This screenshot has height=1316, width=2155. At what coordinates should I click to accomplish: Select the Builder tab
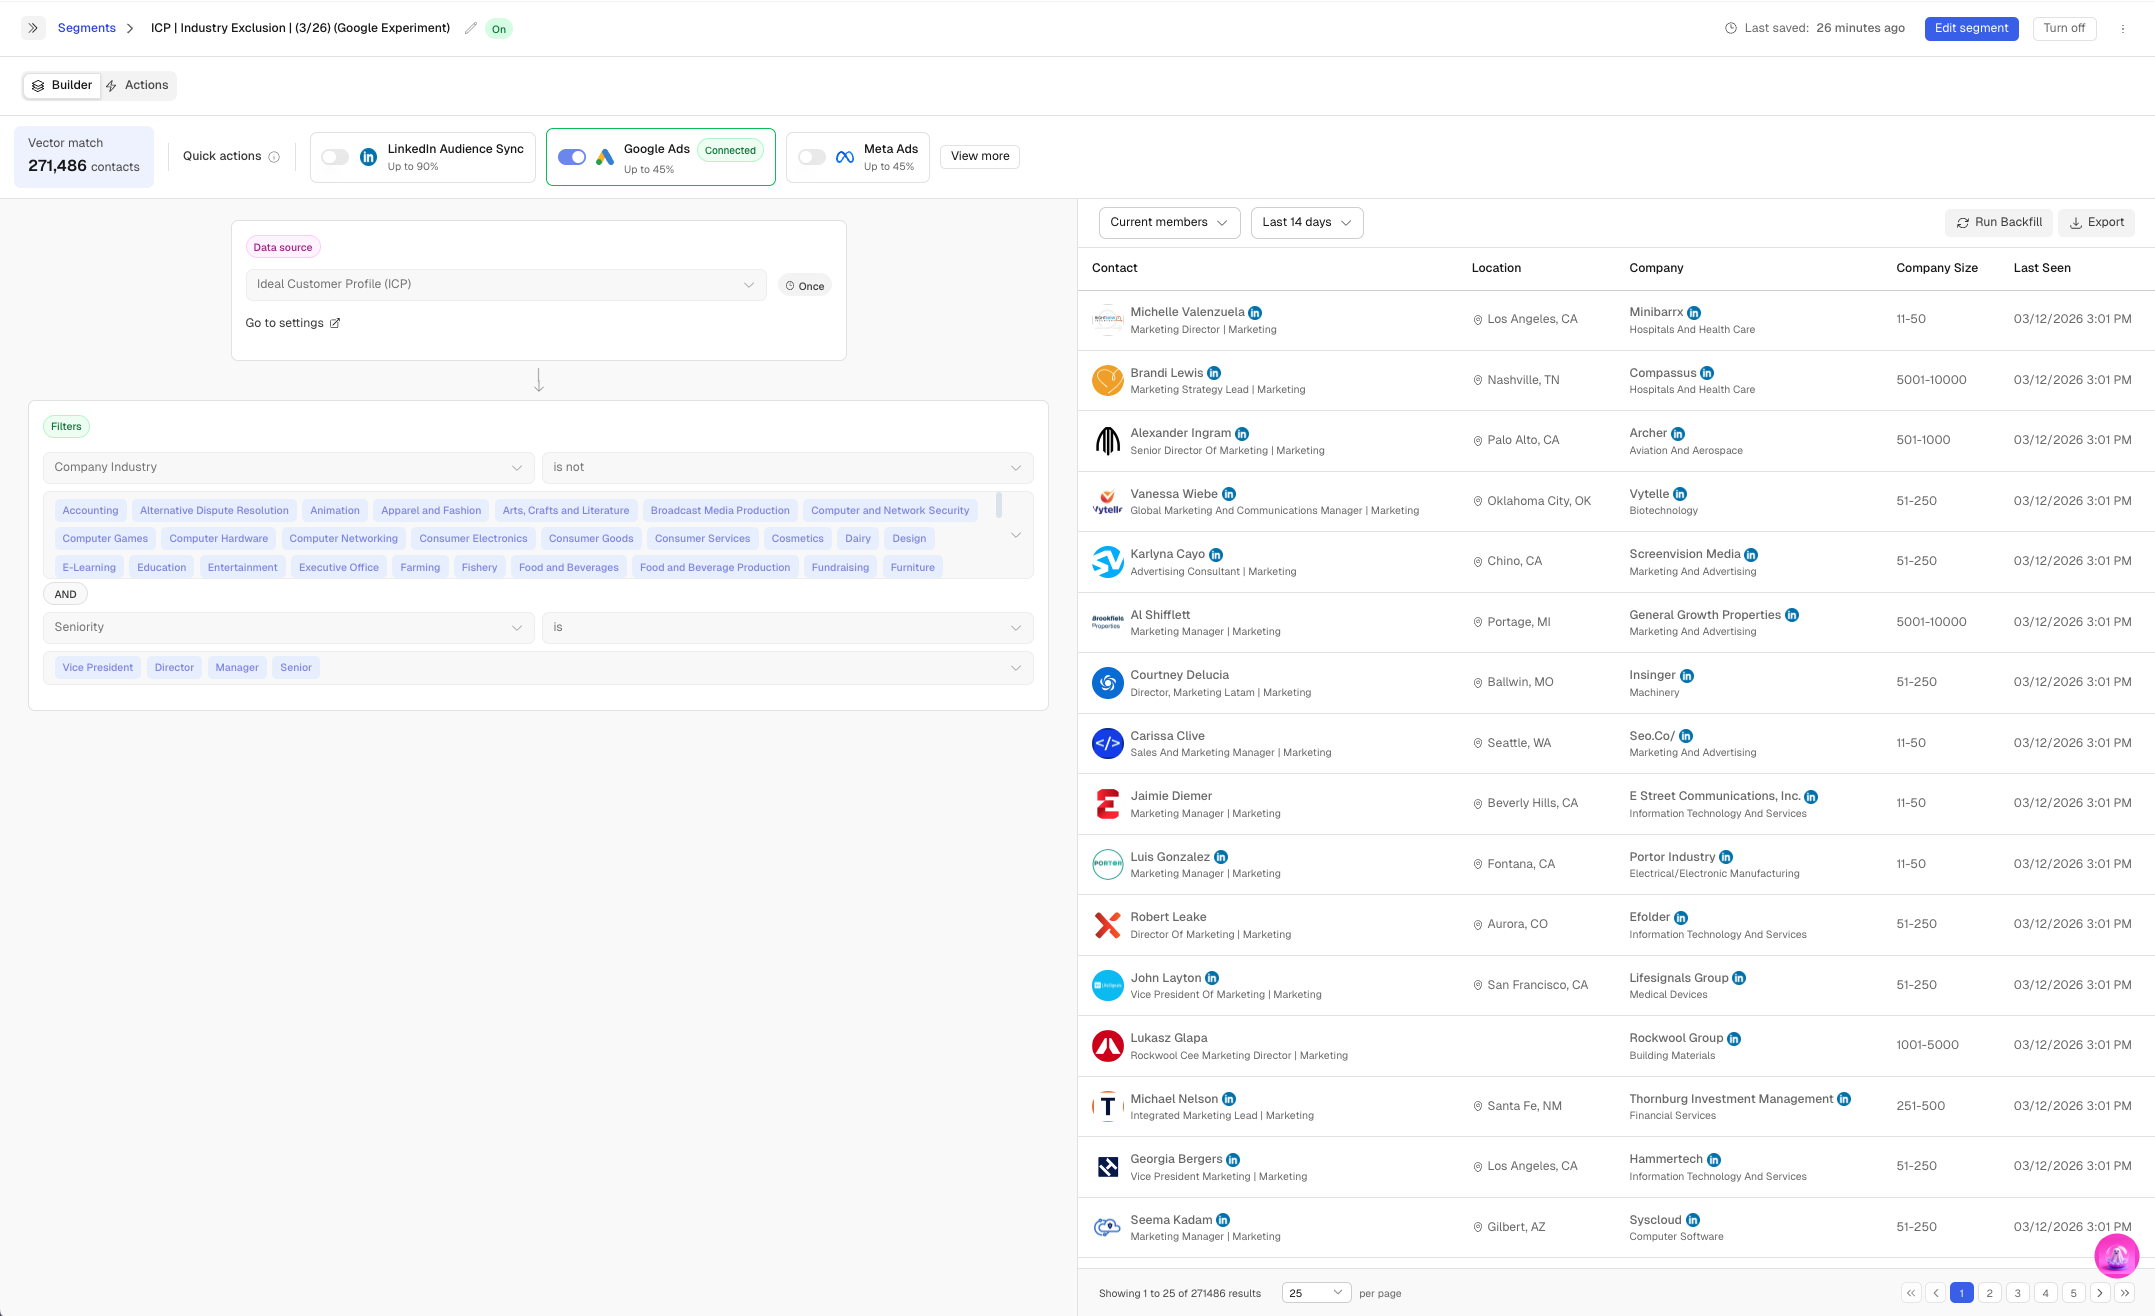coord(62,85)
